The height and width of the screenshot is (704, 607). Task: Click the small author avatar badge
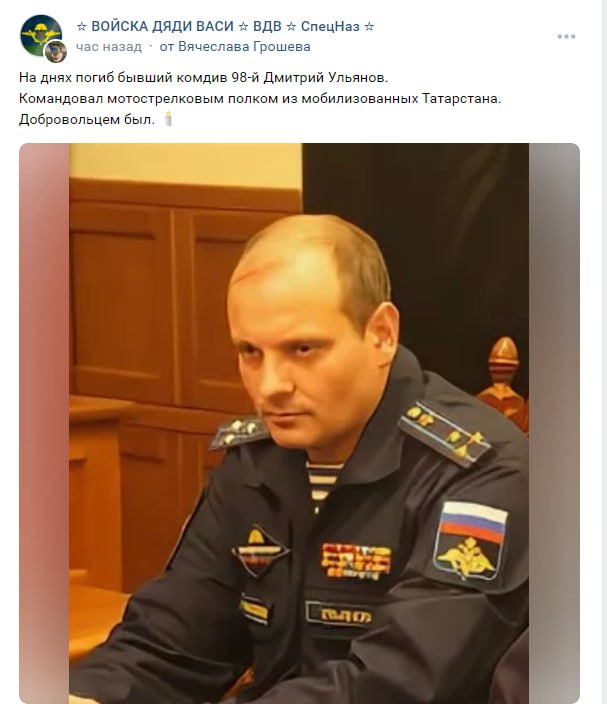(56, 51)
